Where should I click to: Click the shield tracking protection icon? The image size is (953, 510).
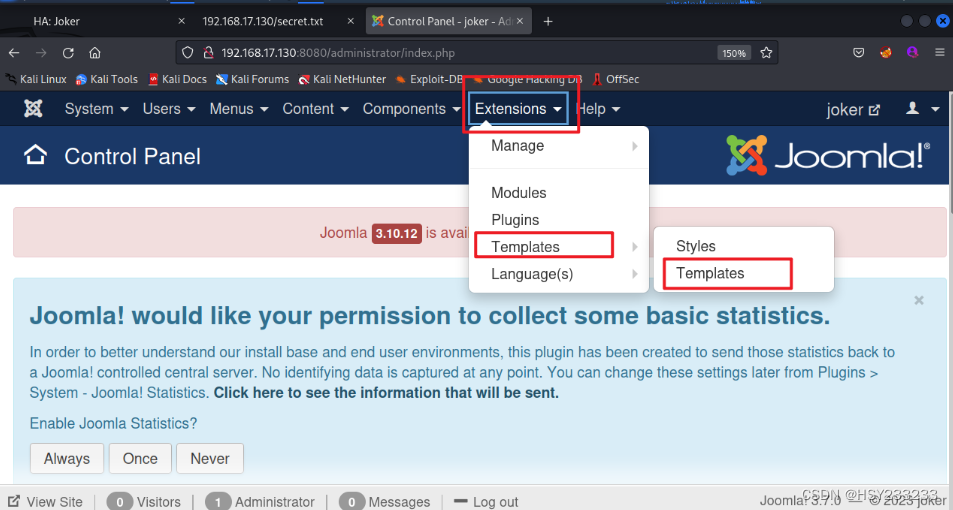click(188, 53)
